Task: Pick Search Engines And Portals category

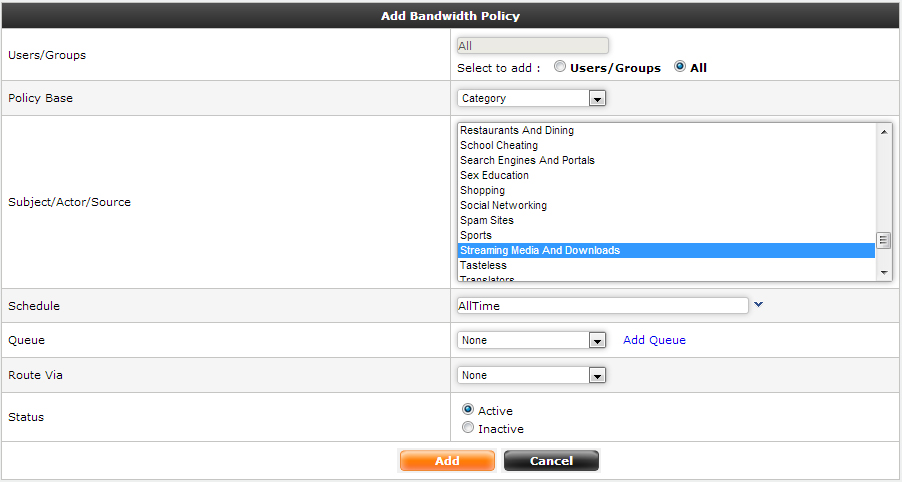Action: pyautogui.click(x=527, y=160)
